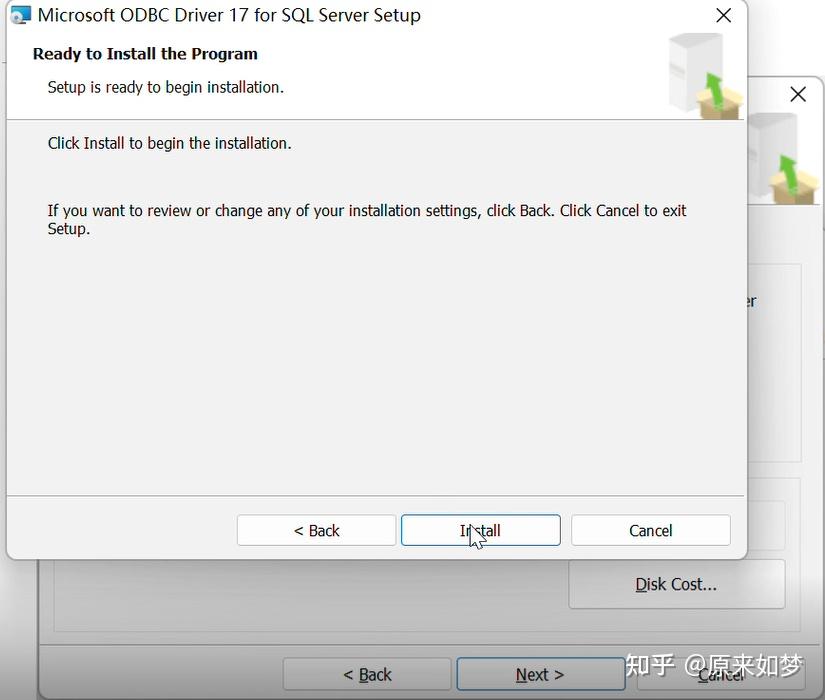Click the Microsoft ODBC Driver 17 title text
This screenshot has width=825, height=700.
pos(229,15)
